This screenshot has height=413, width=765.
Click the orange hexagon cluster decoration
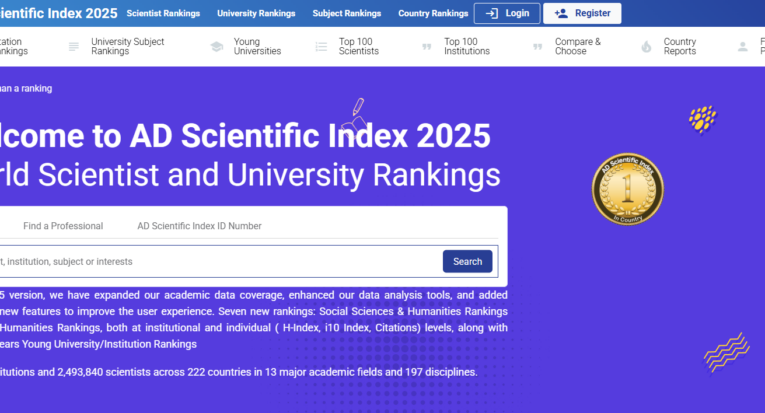(x=703, y=119)
